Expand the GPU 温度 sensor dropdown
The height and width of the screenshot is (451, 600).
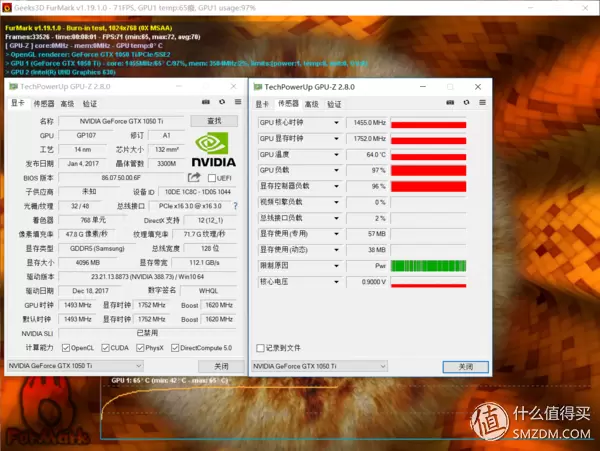click(x=338, y=155)
